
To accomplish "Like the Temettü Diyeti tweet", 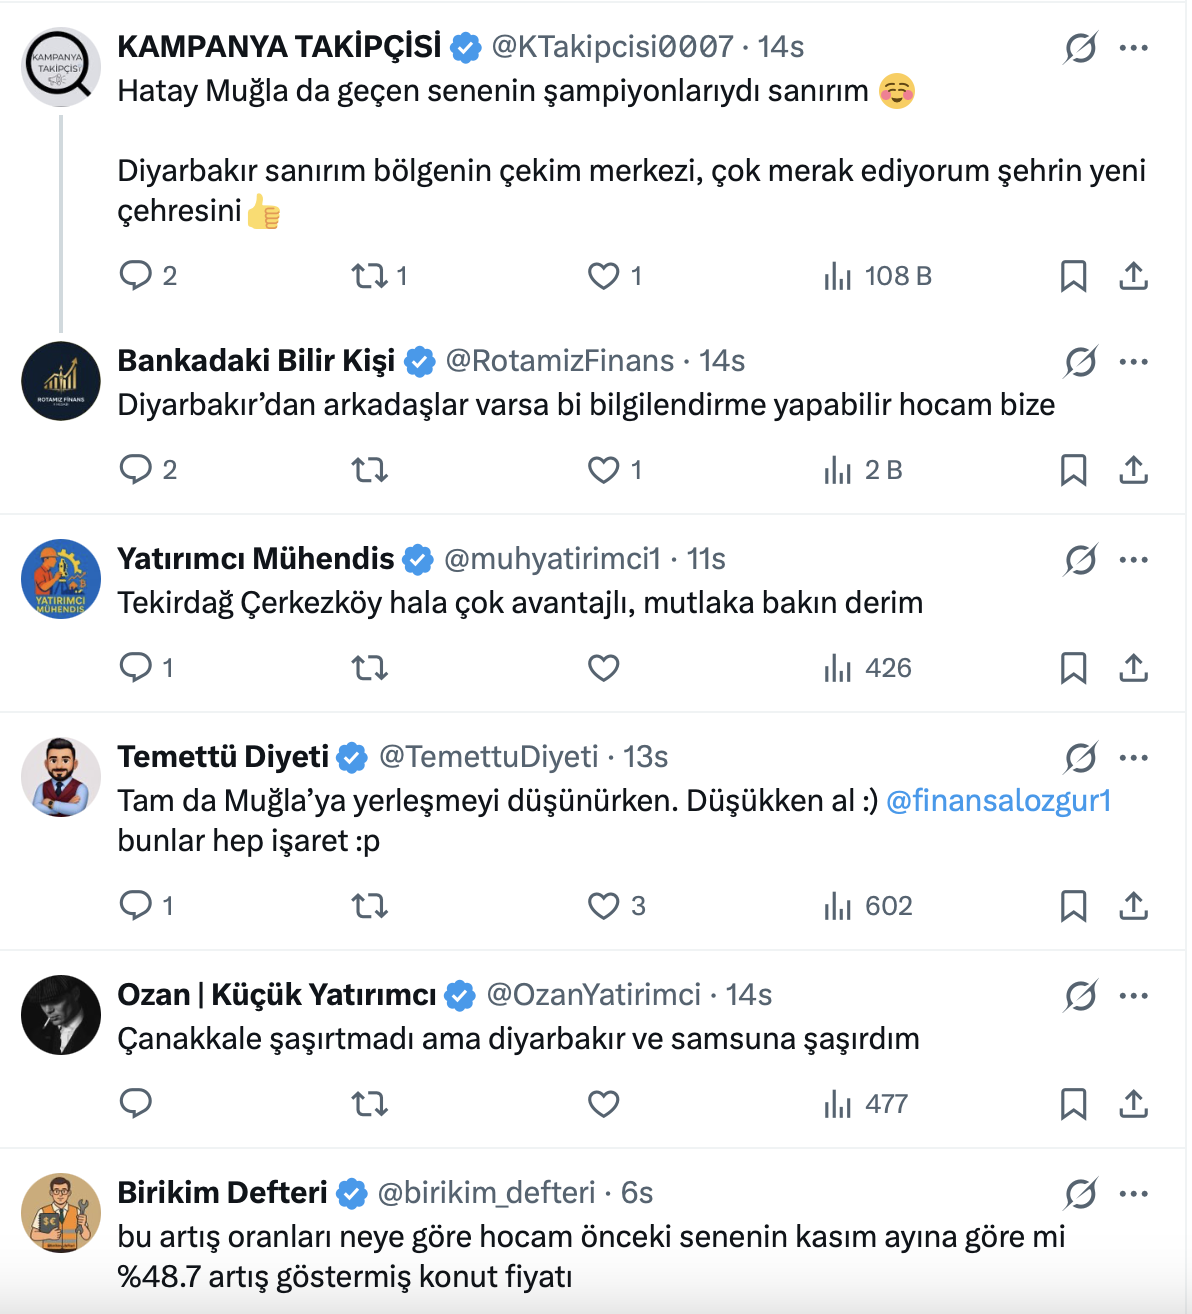I will click(603, 905).
